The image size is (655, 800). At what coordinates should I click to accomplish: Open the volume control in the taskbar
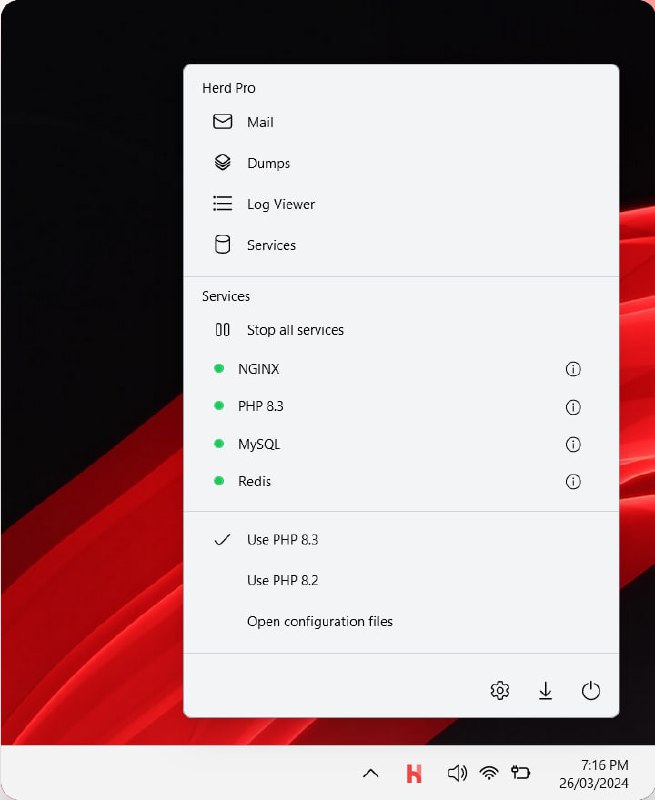pos(457,773)
